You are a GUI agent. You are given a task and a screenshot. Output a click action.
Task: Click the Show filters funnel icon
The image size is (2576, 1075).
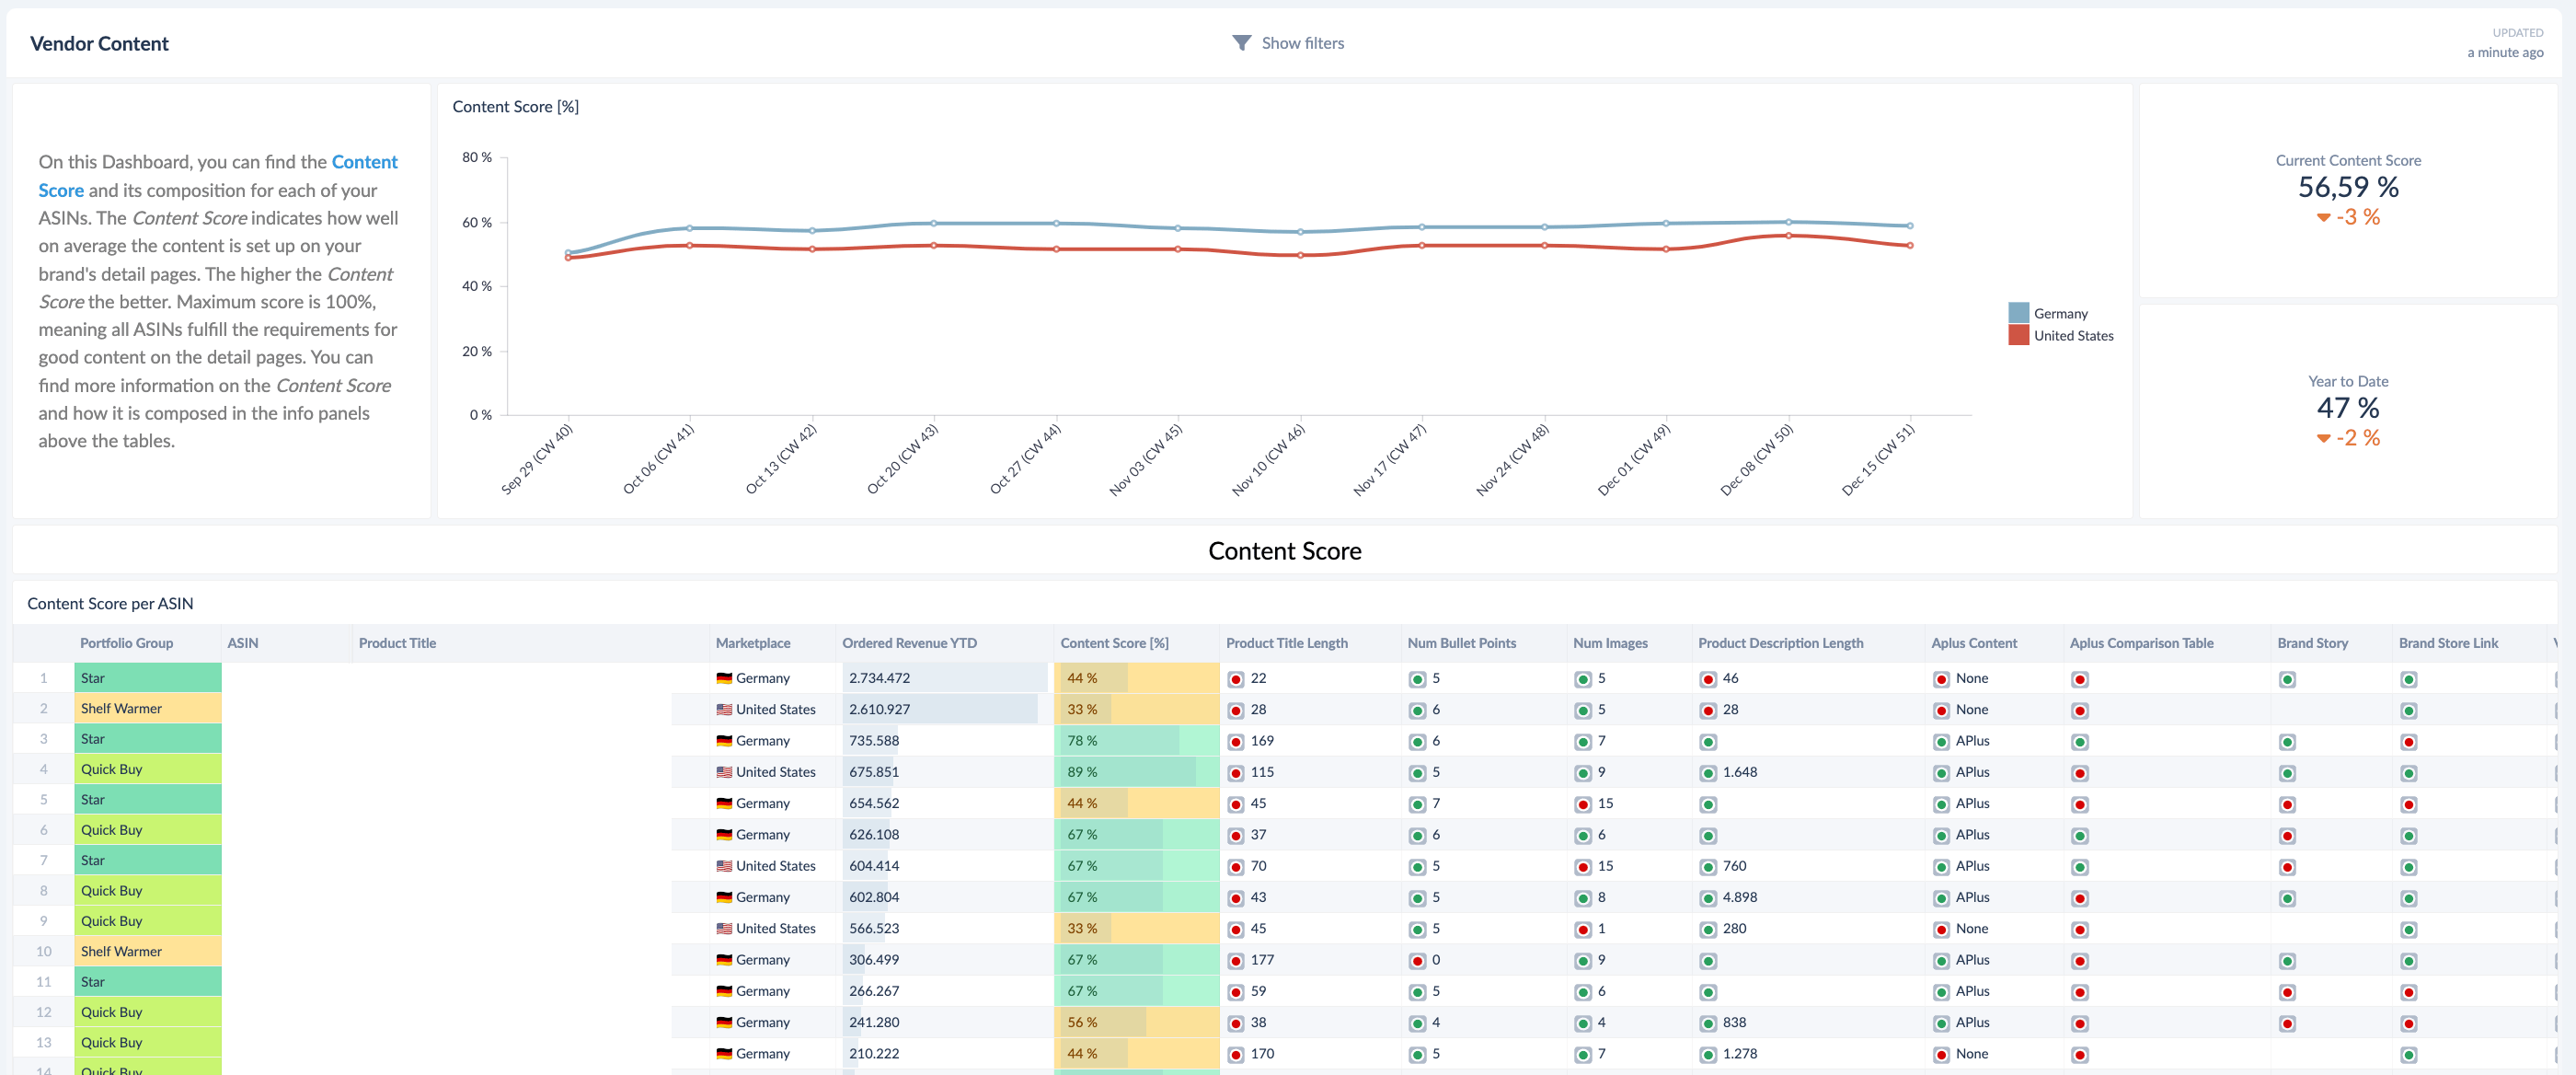(1241, 43)
